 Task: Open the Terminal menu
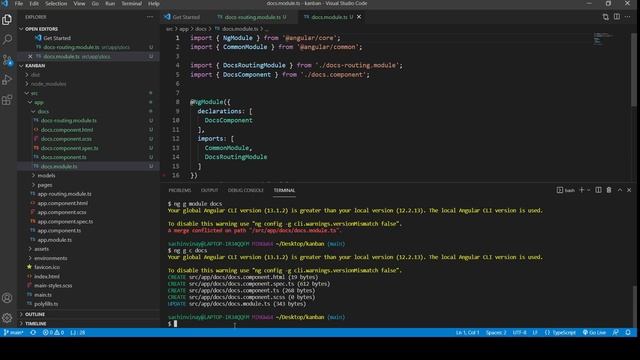(131, 4)
